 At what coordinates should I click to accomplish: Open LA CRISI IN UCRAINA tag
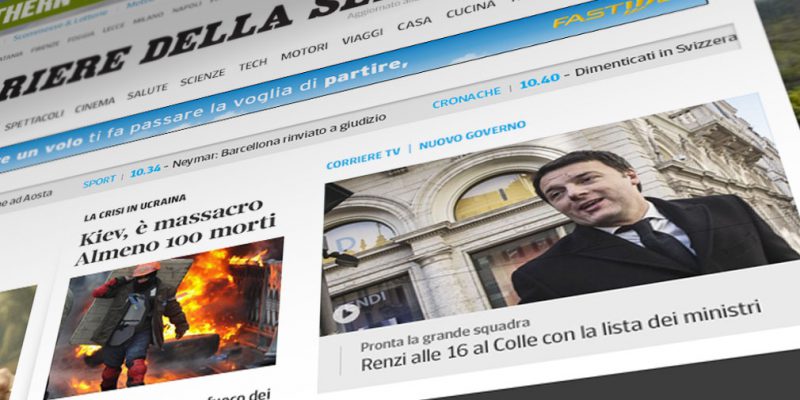[135, 208]
